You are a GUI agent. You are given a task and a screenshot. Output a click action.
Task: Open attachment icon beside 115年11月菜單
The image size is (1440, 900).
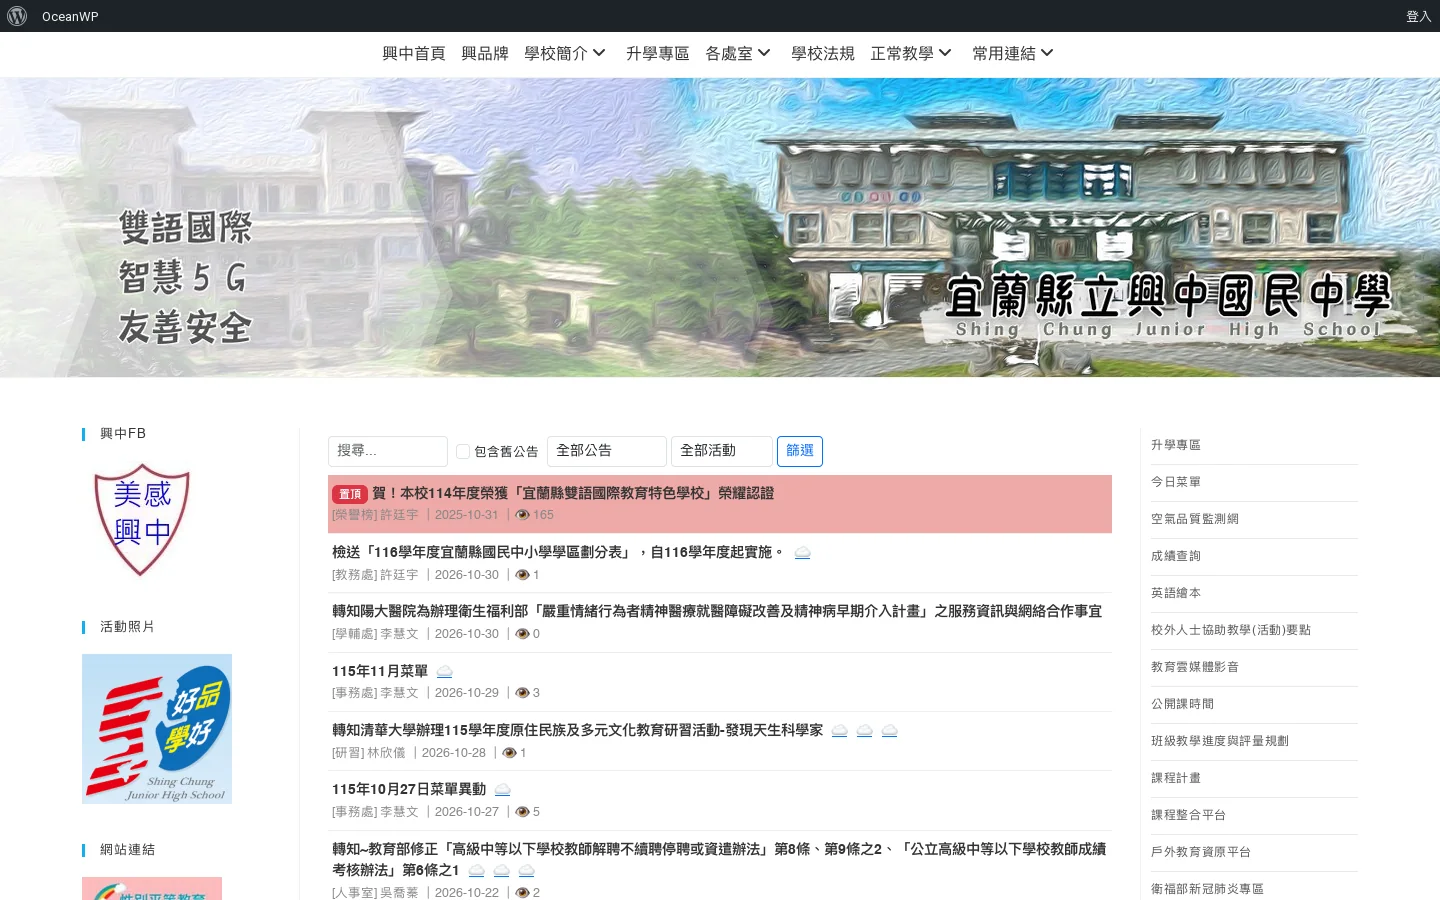[445, 672]
